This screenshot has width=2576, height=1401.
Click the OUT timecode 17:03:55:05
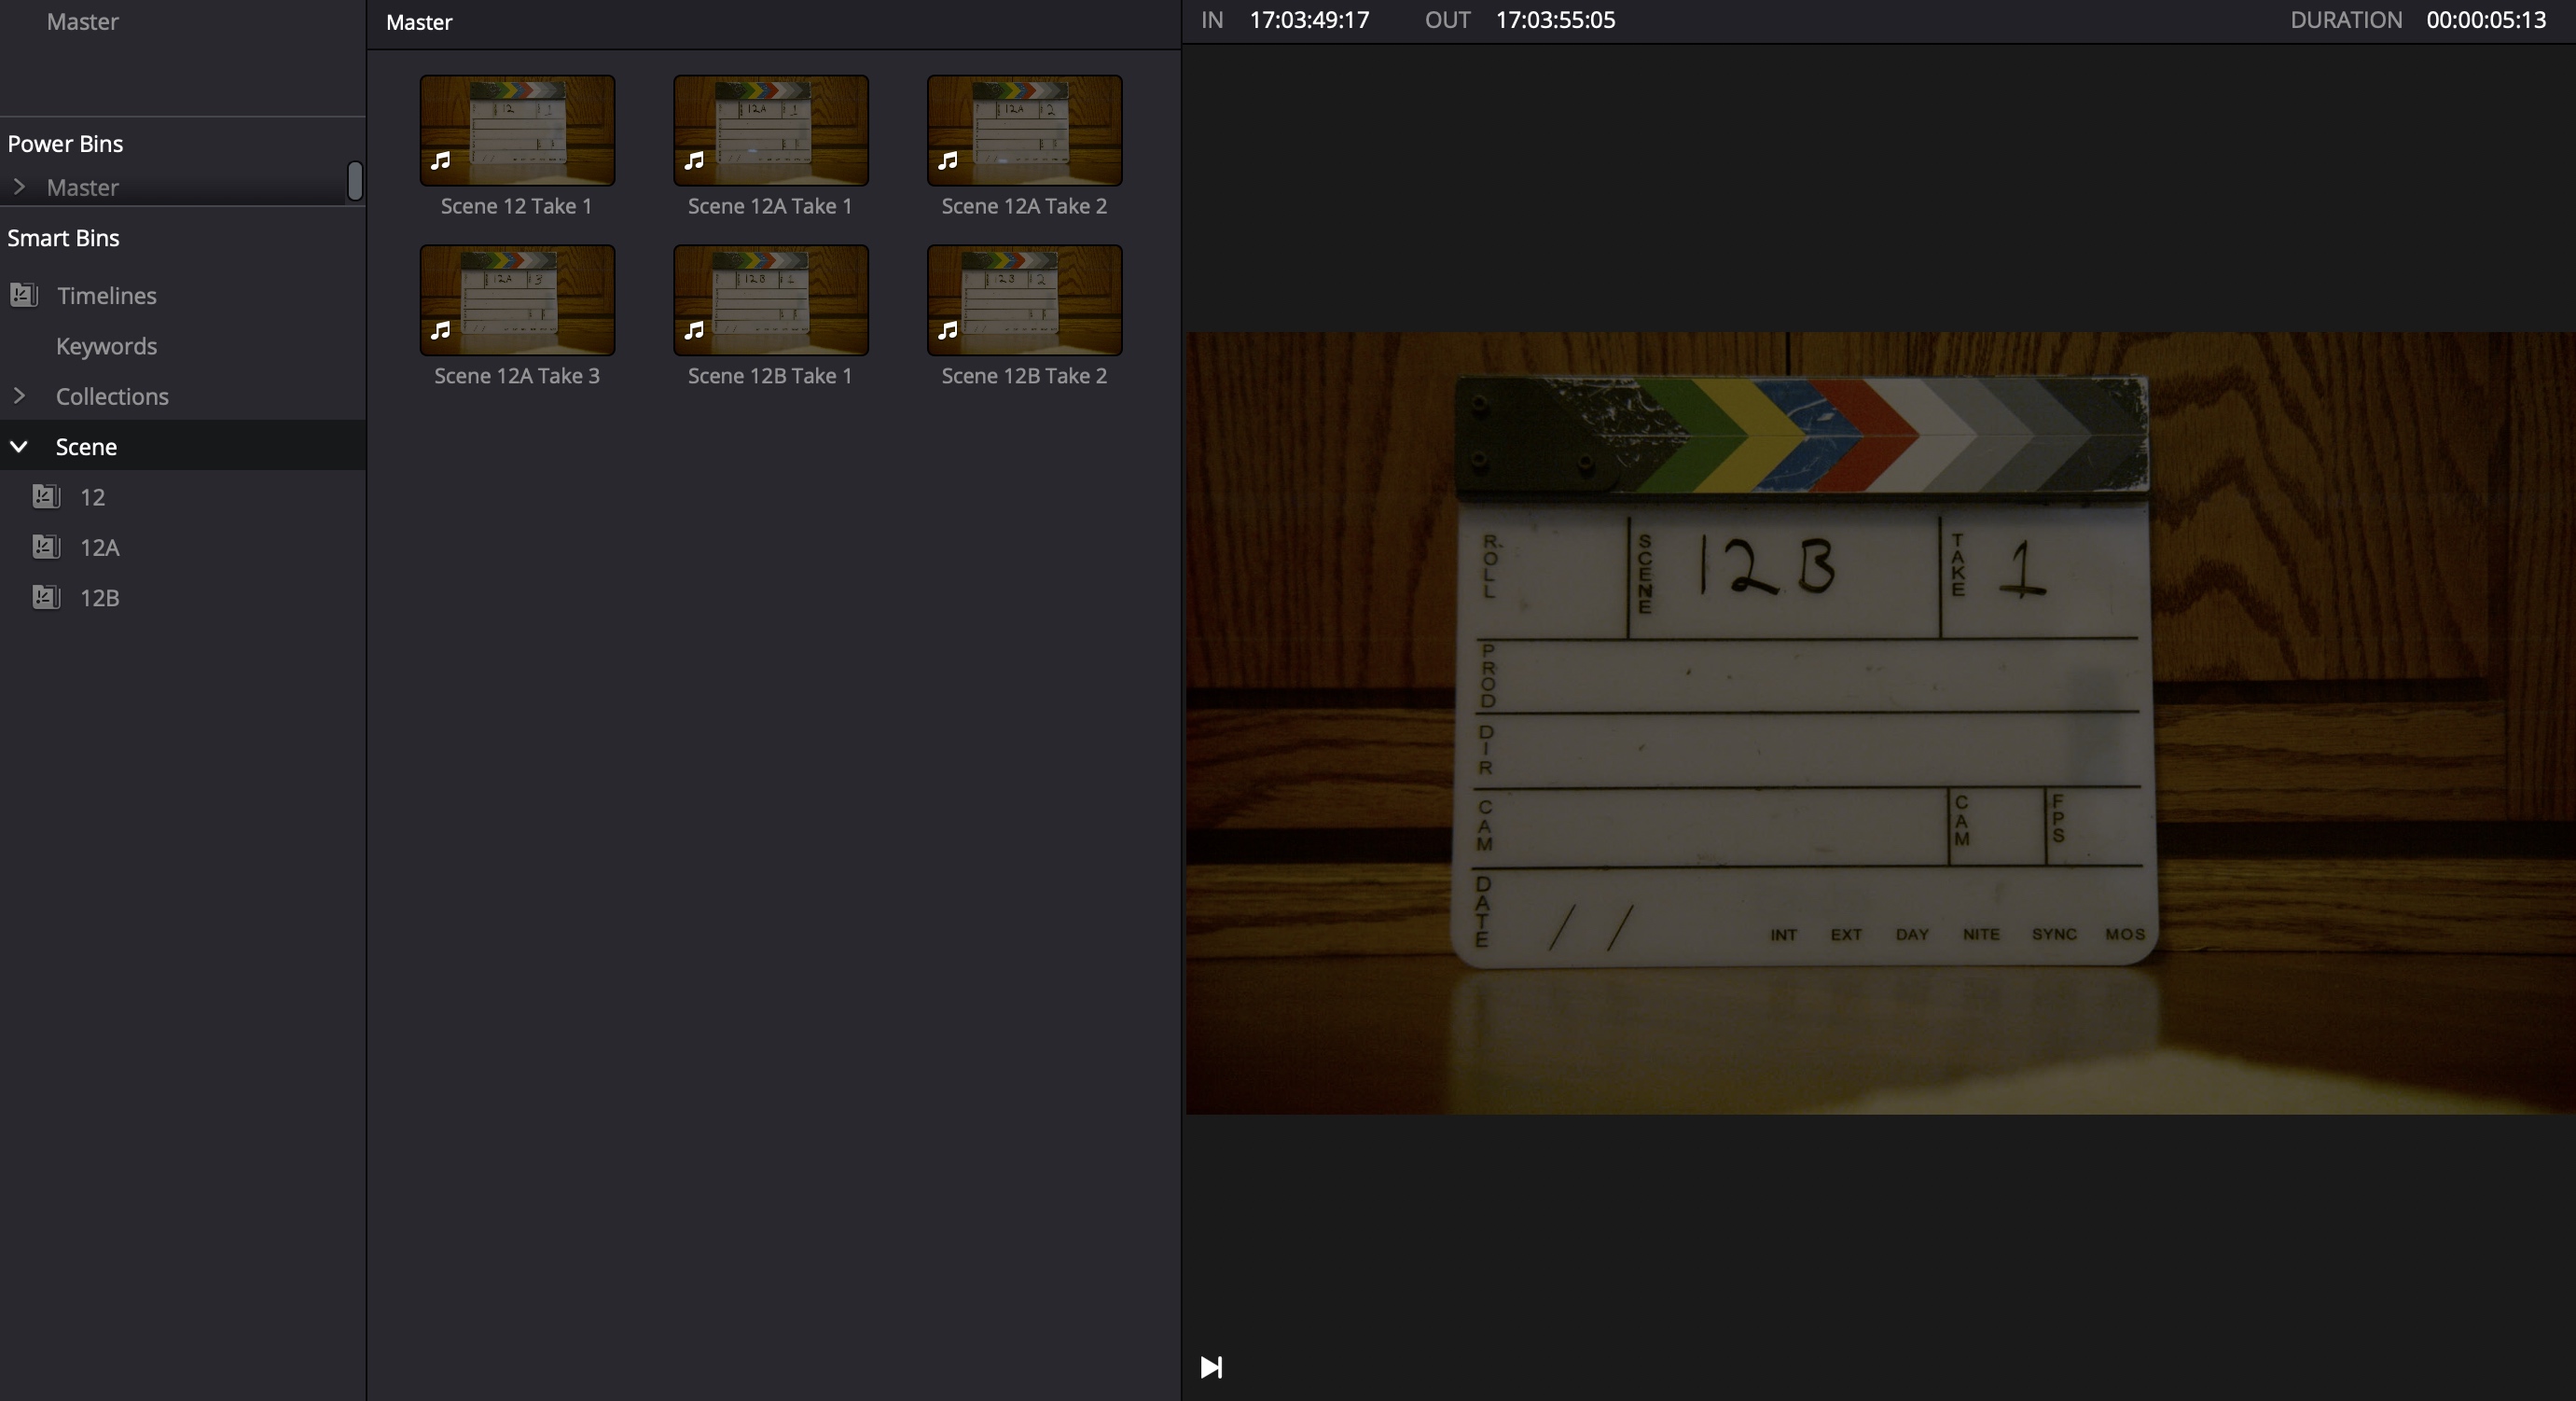pyautogui.click(x=1555, y=20)
